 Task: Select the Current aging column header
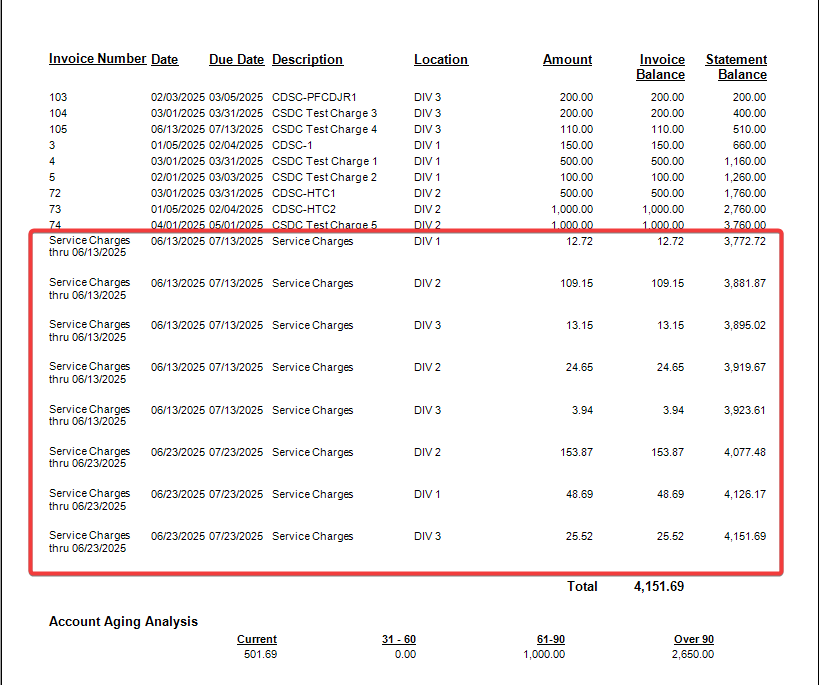point(257,639)
